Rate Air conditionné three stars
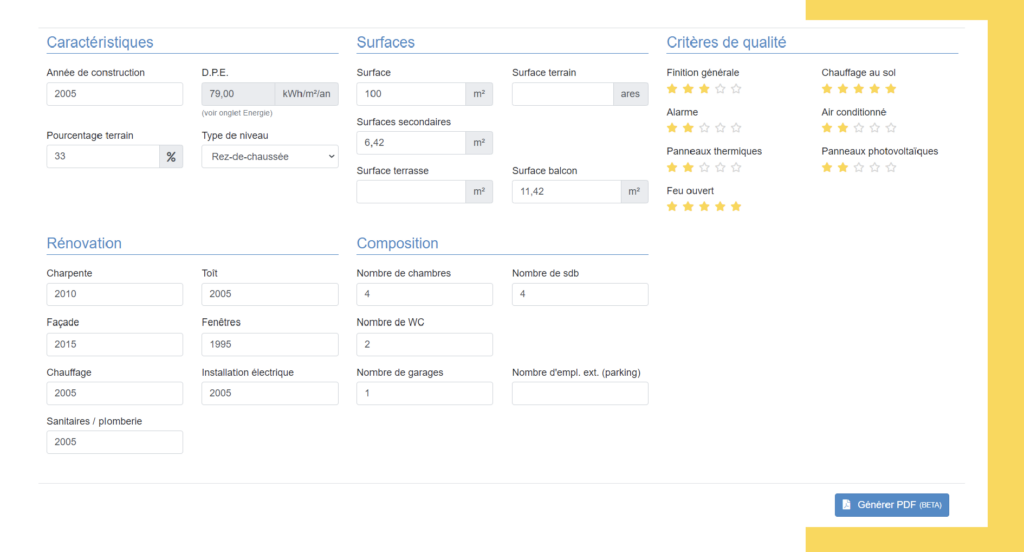This screenshot has height=552, width=1024. pyautogui.click(x=859, y=128)
